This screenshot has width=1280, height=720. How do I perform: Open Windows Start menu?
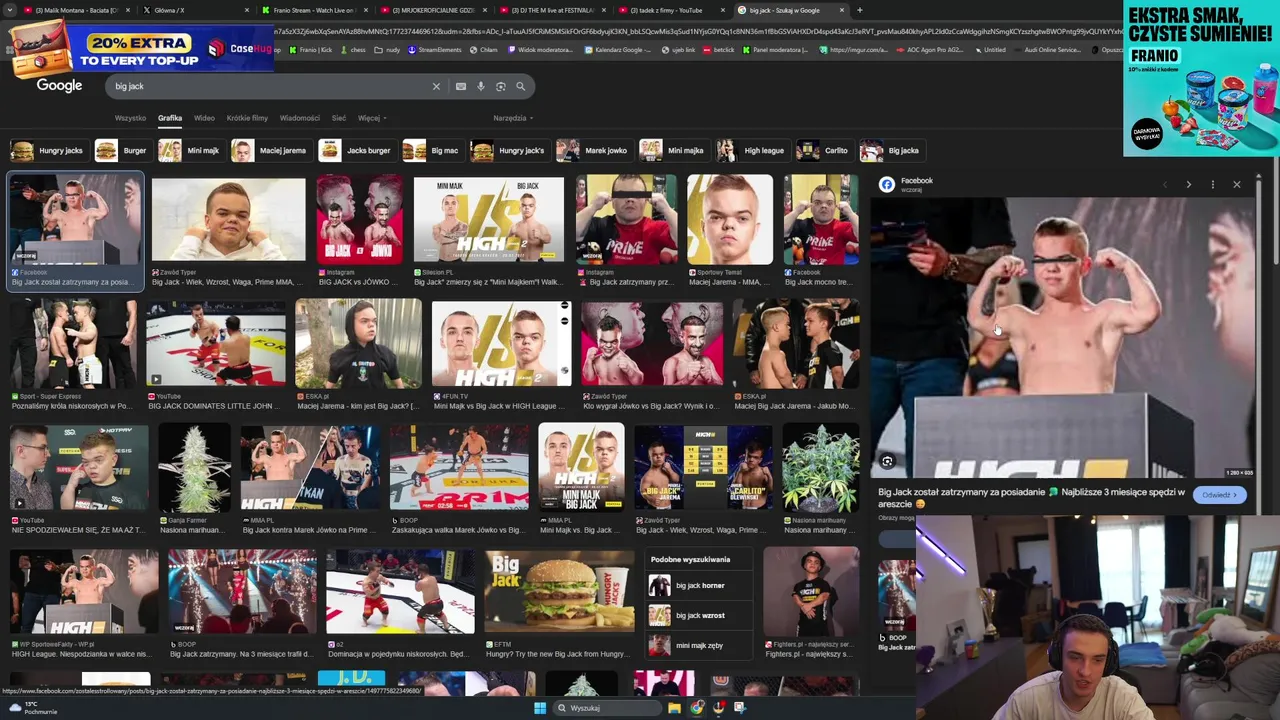pos(540,708)
